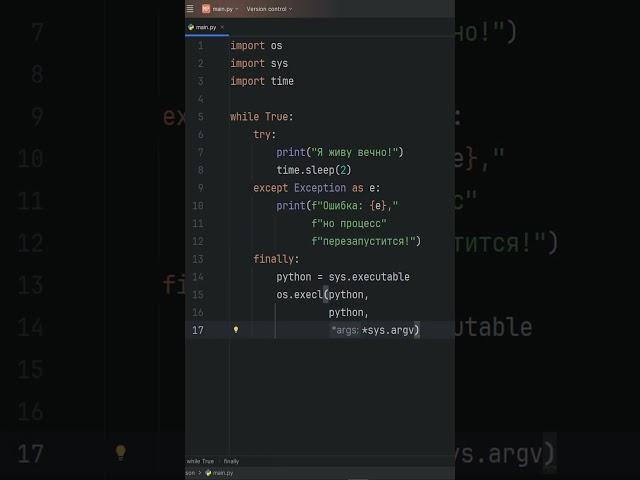
Task: Click the text 'import time' on line 3
Action: 262,81
